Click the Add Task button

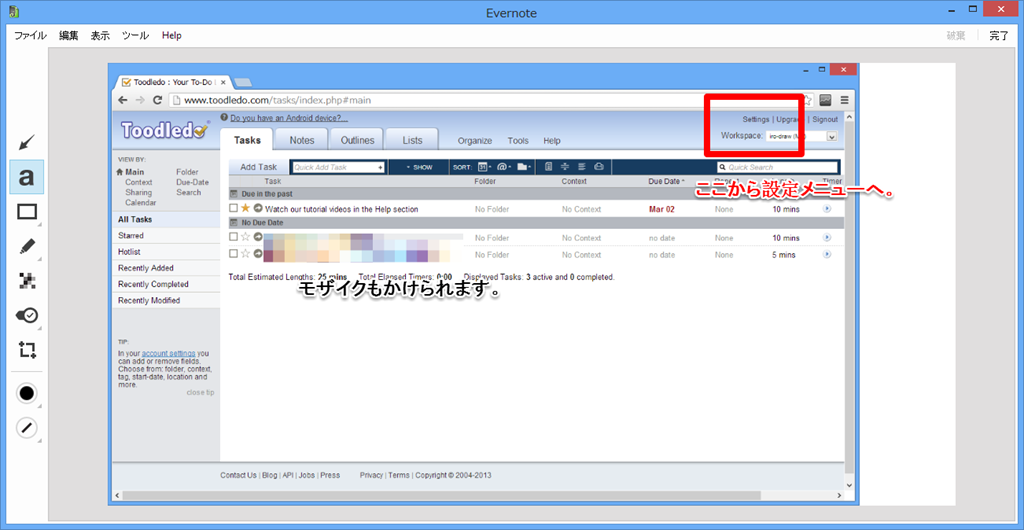(x=259, y=167)
